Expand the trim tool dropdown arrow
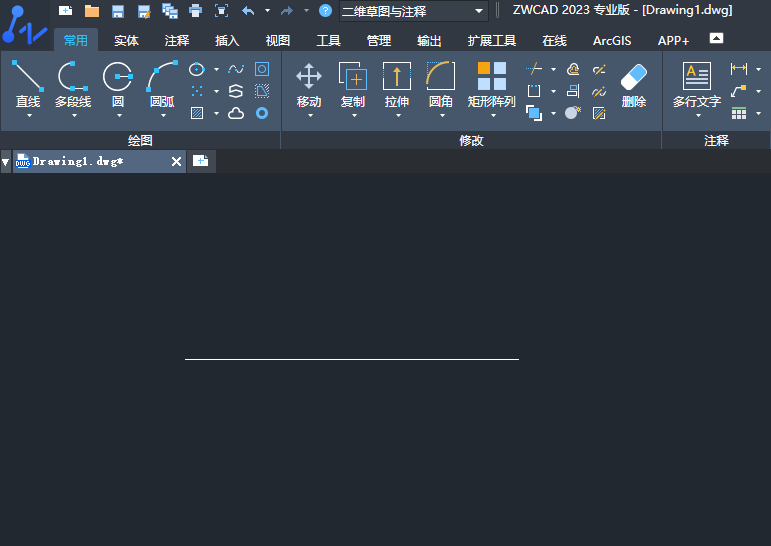Viewport: 771px width, 546px height. click(553, 69)
